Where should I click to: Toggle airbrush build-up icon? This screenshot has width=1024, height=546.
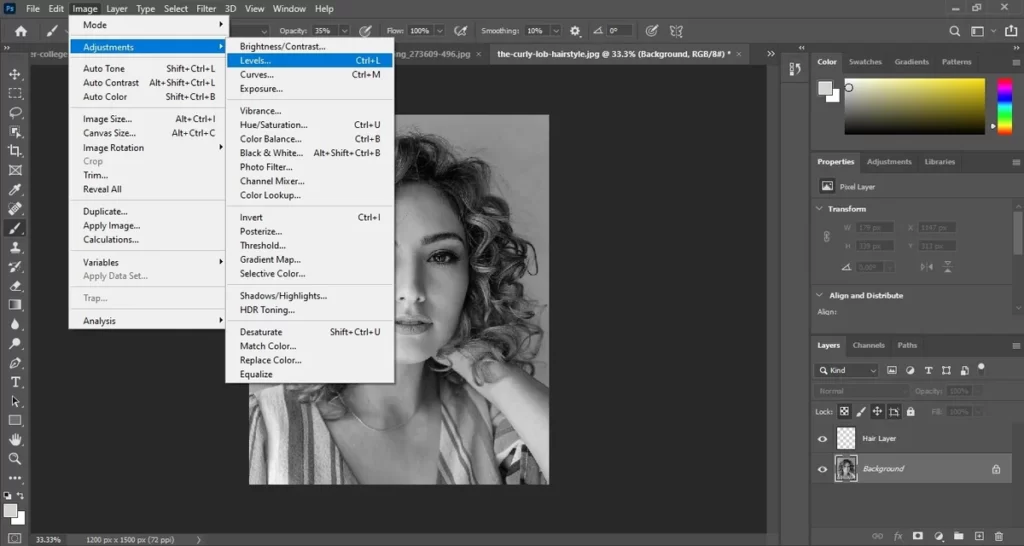pyautogui.click(x=460, y=31)
